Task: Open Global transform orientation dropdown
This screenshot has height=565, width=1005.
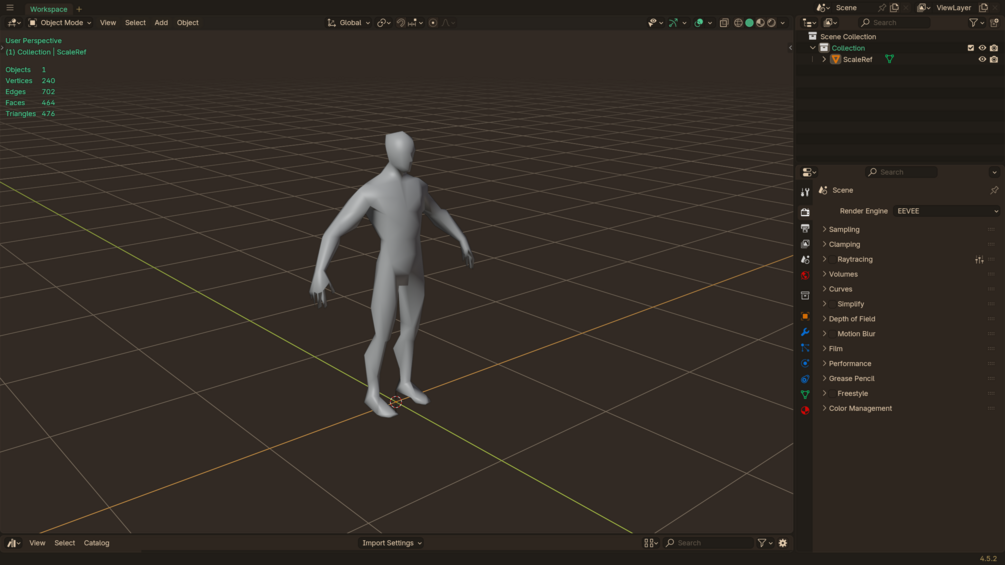Action: pyautogui.click(x=349, y=22)
